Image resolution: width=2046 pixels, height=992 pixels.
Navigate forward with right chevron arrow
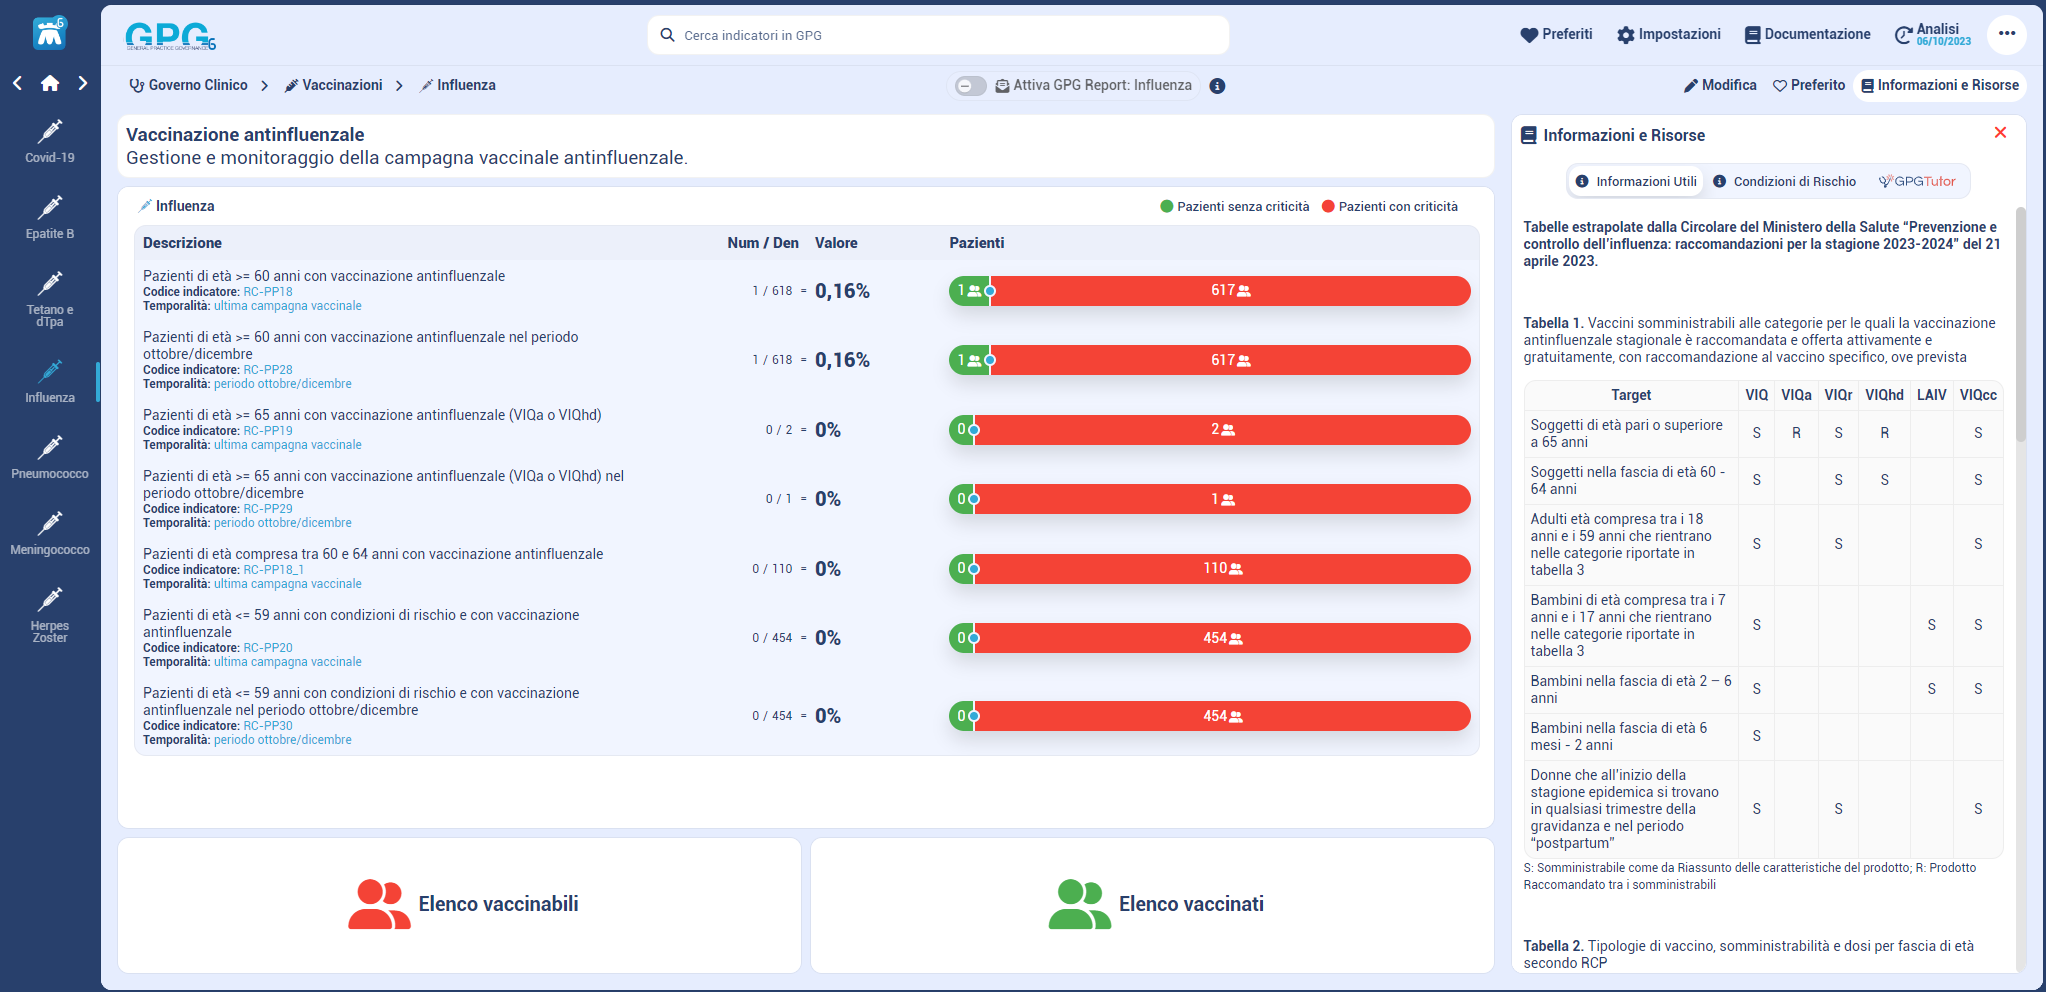(83, 84)
